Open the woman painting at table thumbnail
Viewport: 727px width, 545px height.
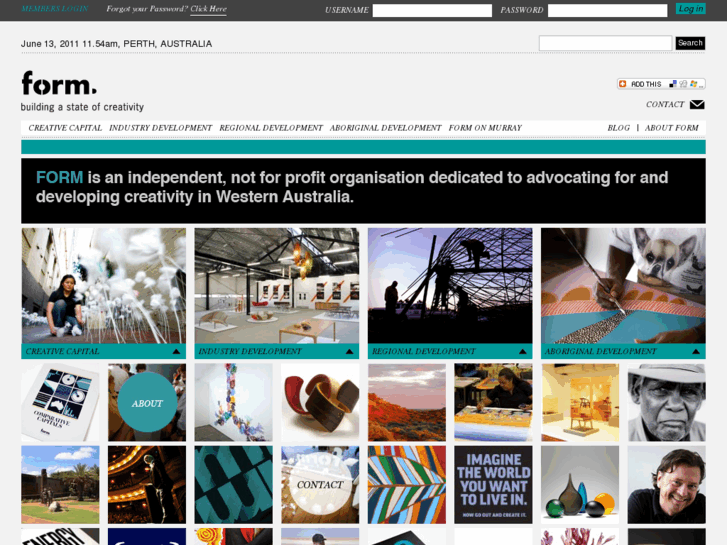[x=493, y=402]
